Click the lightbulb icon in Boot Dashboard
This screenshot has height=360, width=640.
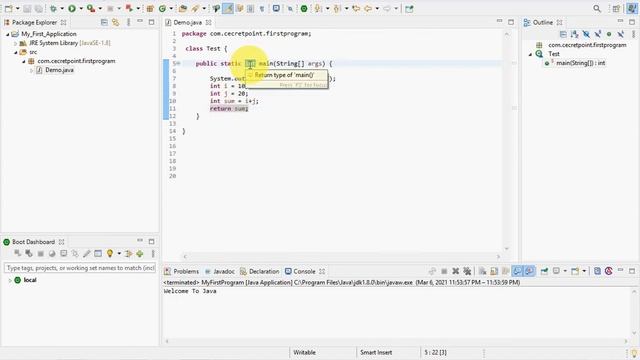click(110, 254)
